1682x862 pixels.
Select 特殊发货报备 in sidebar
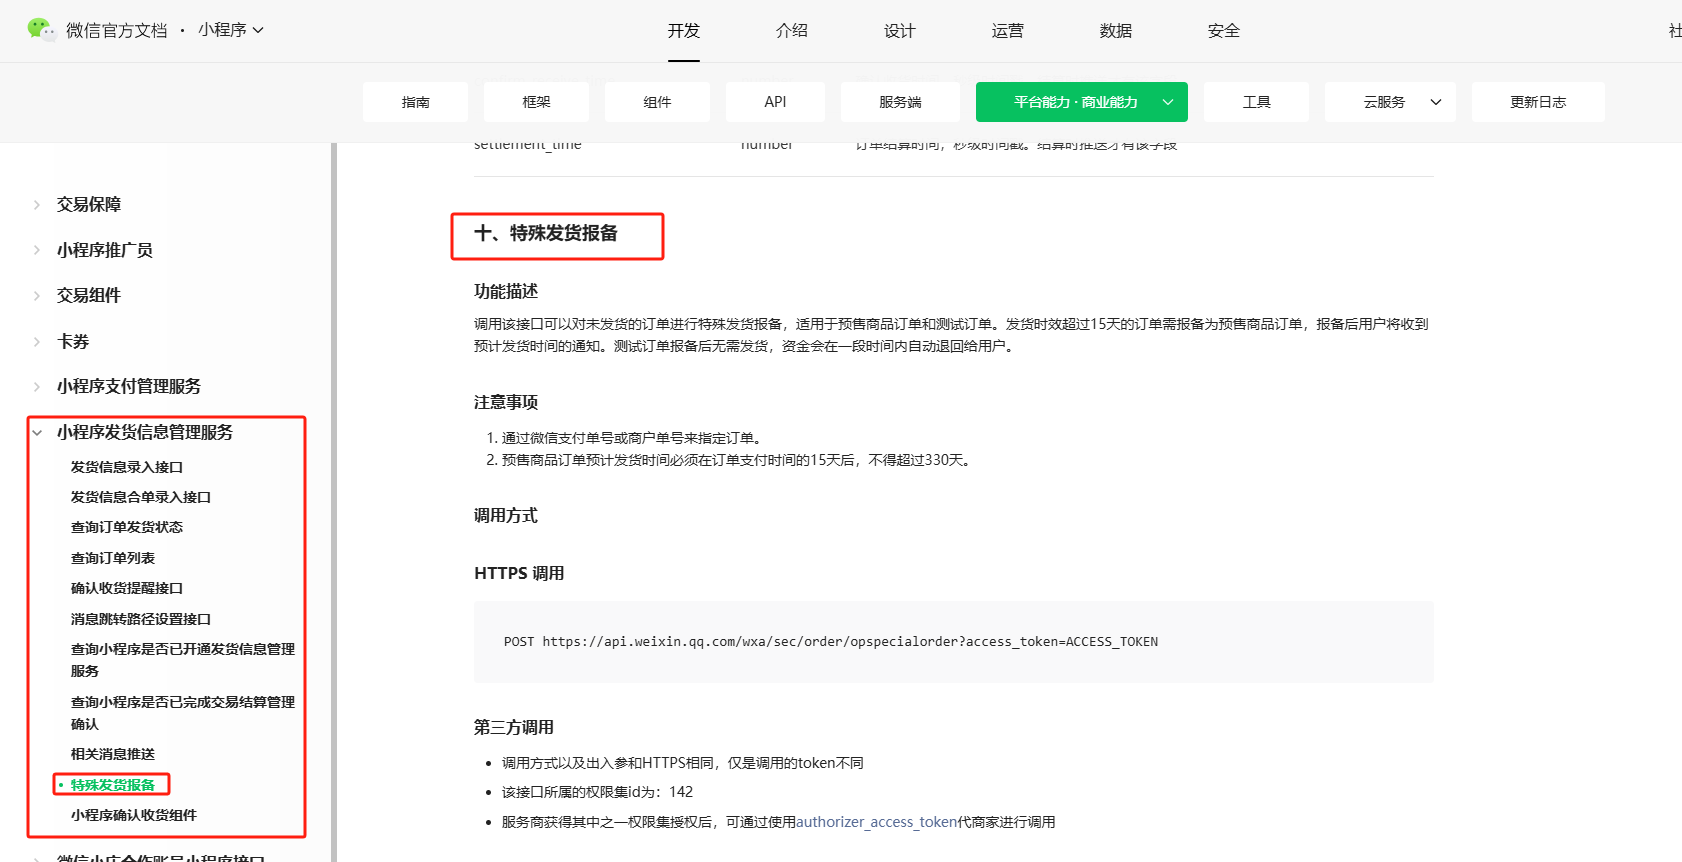(x=113, y=785)
